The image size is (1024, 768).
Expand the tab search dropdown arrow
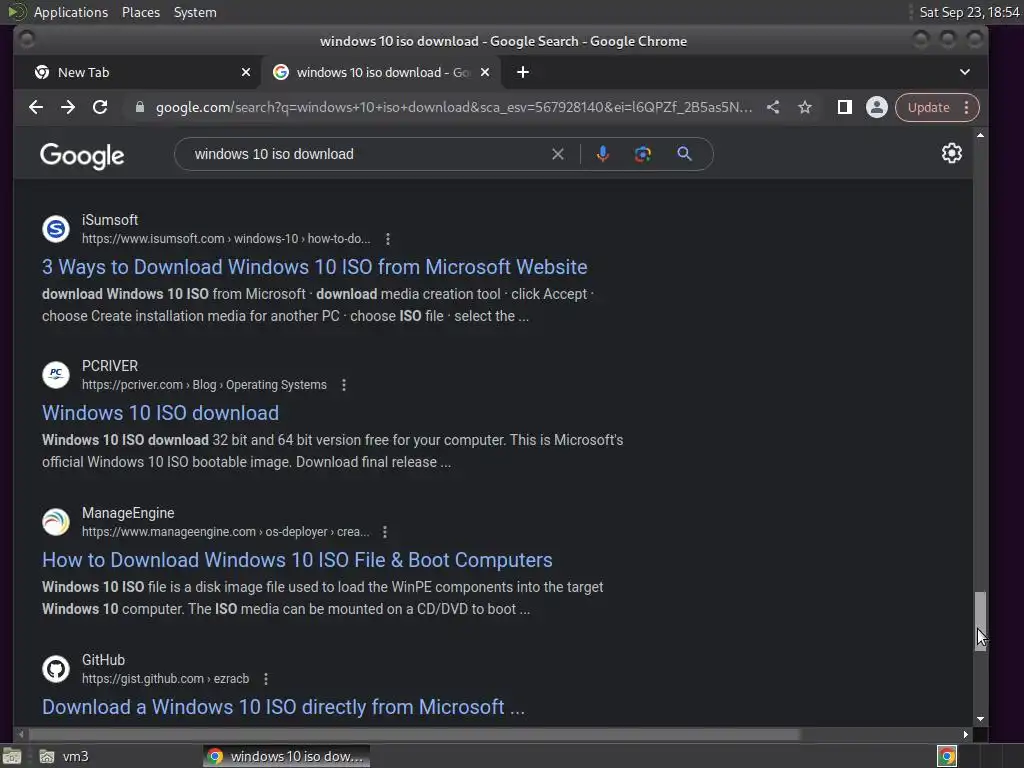coord(965,72)
